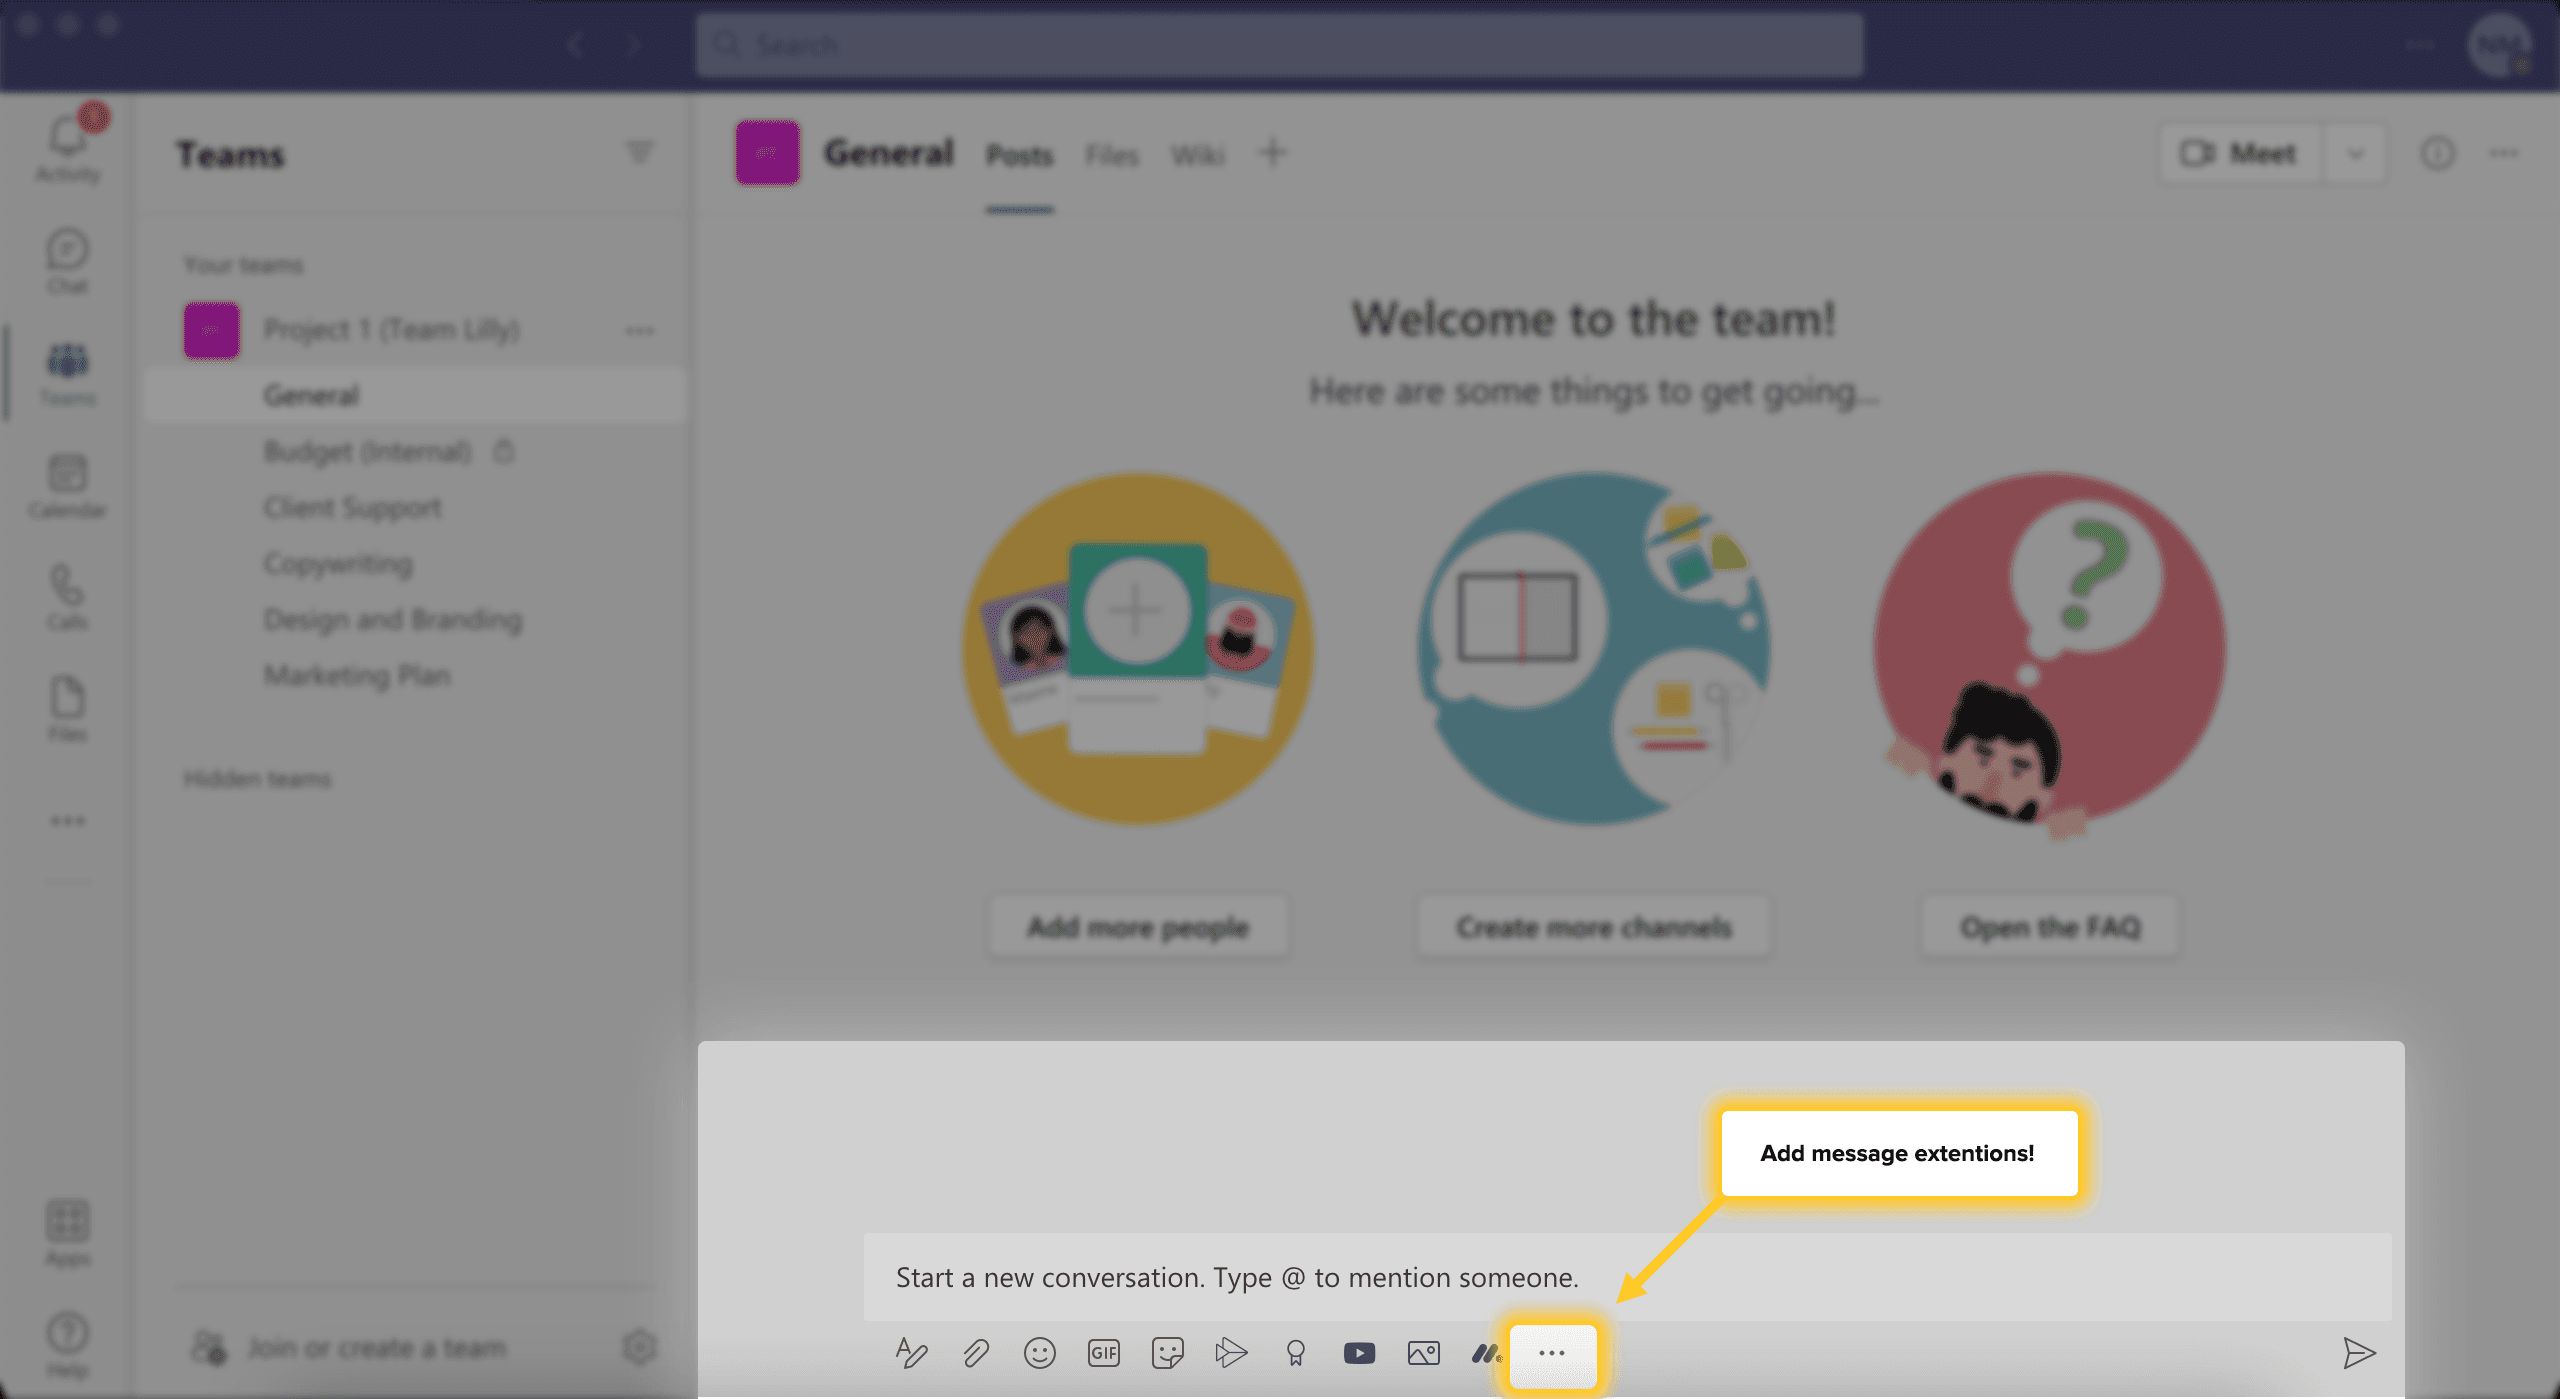Viewport: 2560px width, 1399px height.
Task: Click the message formatting icon
Action: [910, 1352]
